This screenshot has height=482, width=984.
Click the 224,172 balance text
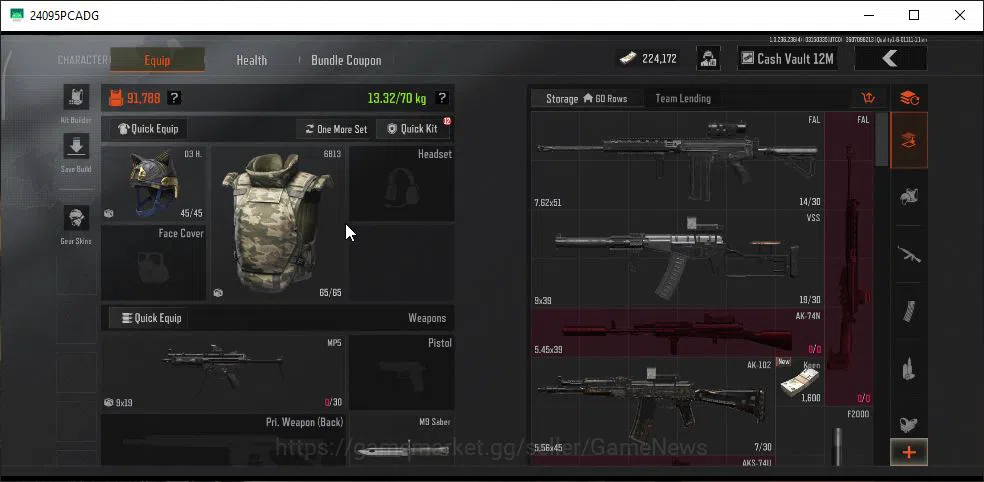[x=659, y=58]
